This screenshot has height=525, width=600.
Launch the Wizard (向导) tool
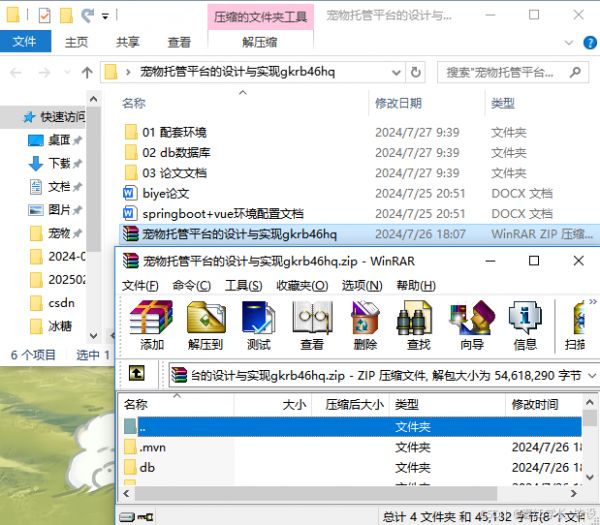coord(472,325)
